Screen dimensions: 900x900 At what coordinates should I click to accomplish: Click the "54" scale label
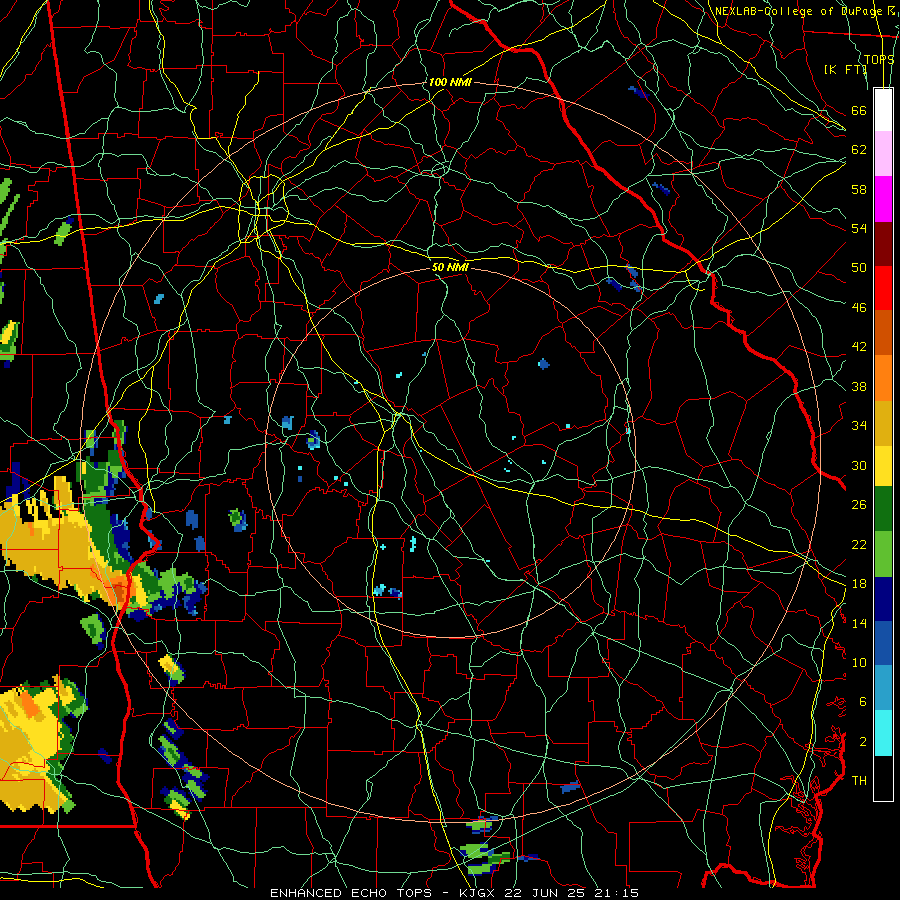tap(859, 228)
